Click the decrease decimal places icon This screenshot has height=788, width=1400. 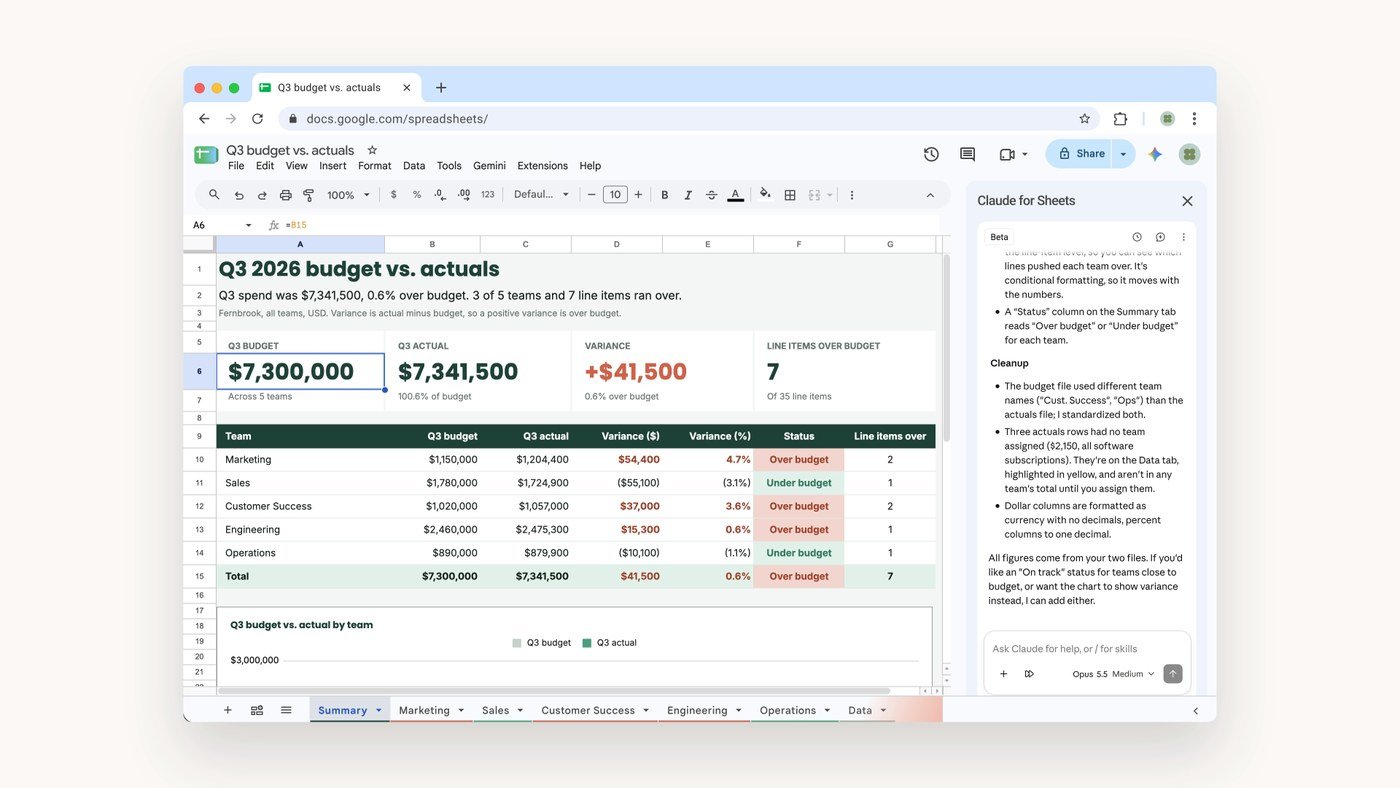(440, 195)
